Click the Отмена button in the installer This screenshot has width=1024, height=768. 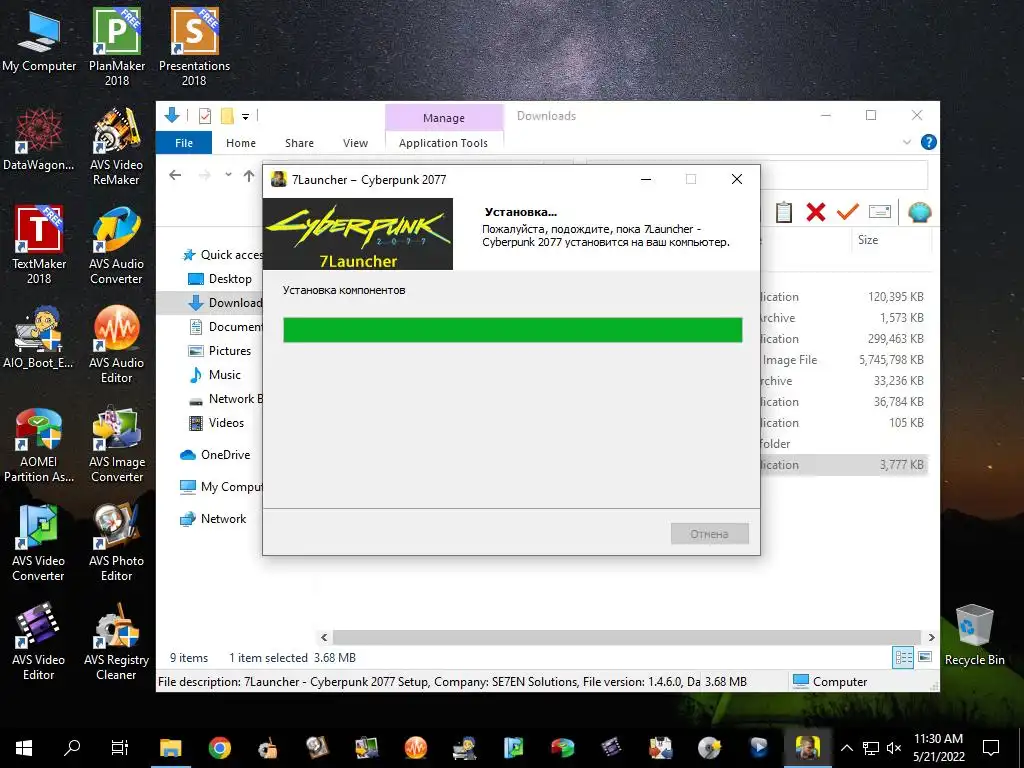click(x=709, y=534)
